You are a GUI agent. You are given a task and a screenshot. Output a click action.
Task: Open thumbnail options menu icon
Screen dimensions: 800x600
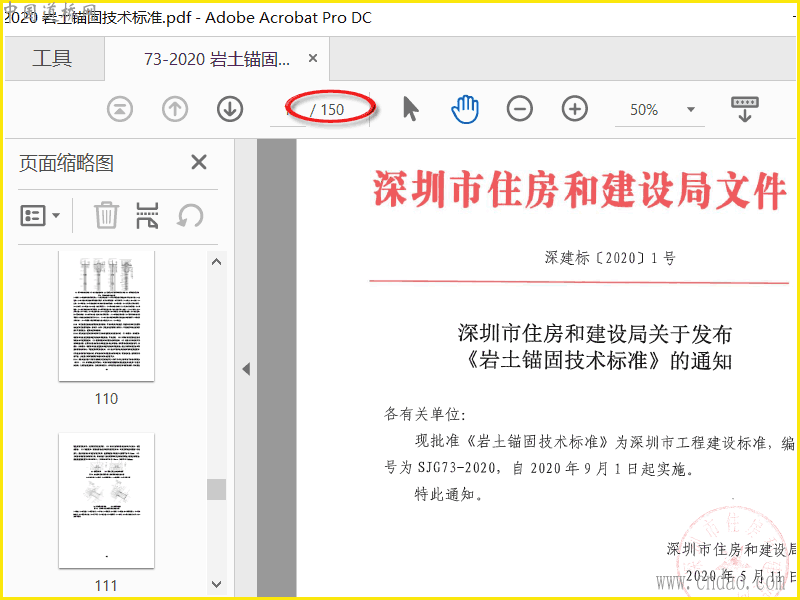(x=40, y=215)
